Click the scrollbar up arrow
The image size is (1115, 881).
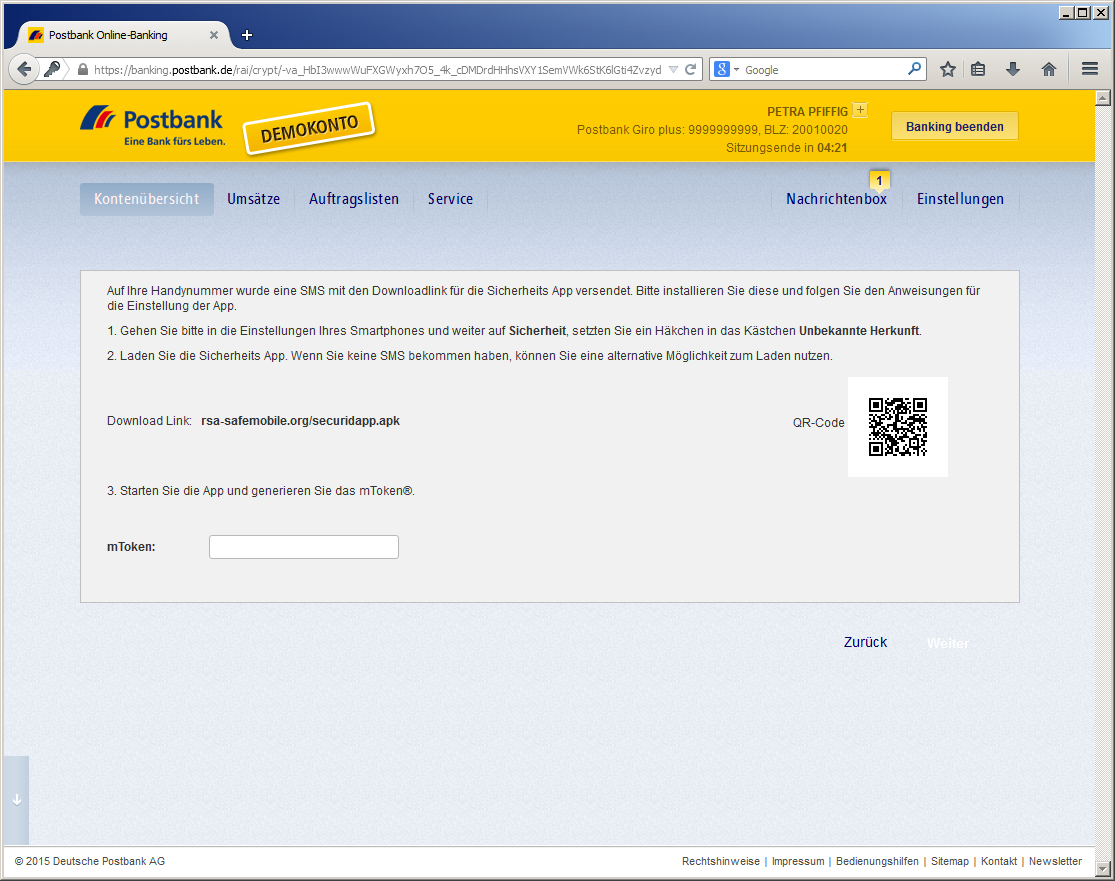coord(1102,98)
